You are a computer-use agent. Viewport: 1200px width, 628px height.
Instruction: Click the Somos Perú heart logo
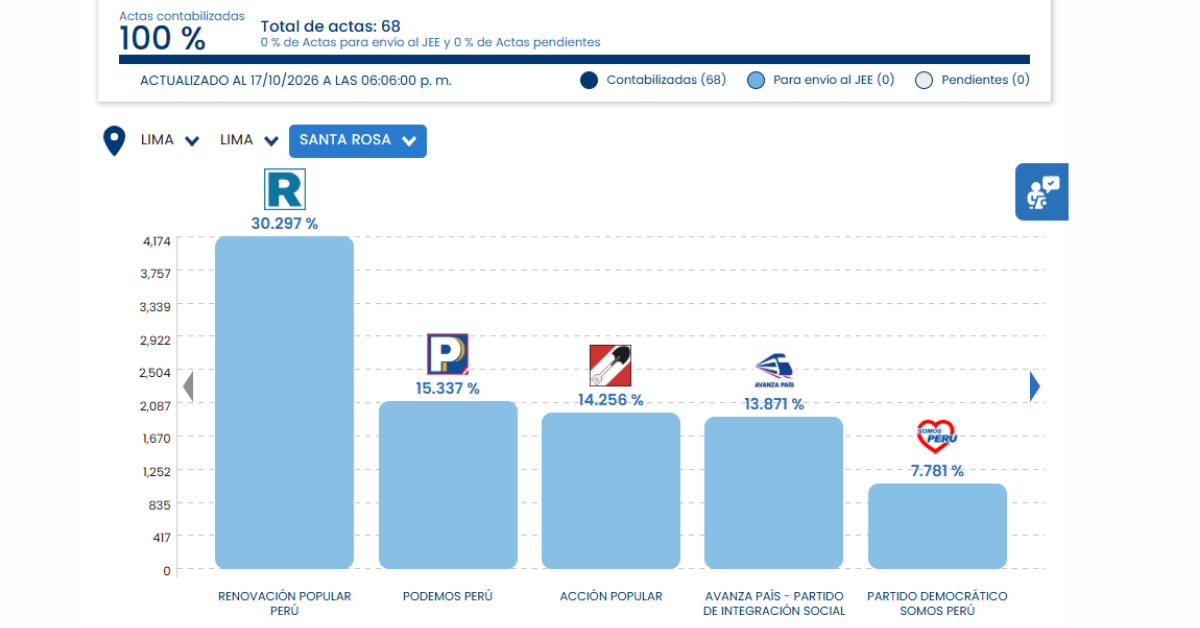pos(936,436)
